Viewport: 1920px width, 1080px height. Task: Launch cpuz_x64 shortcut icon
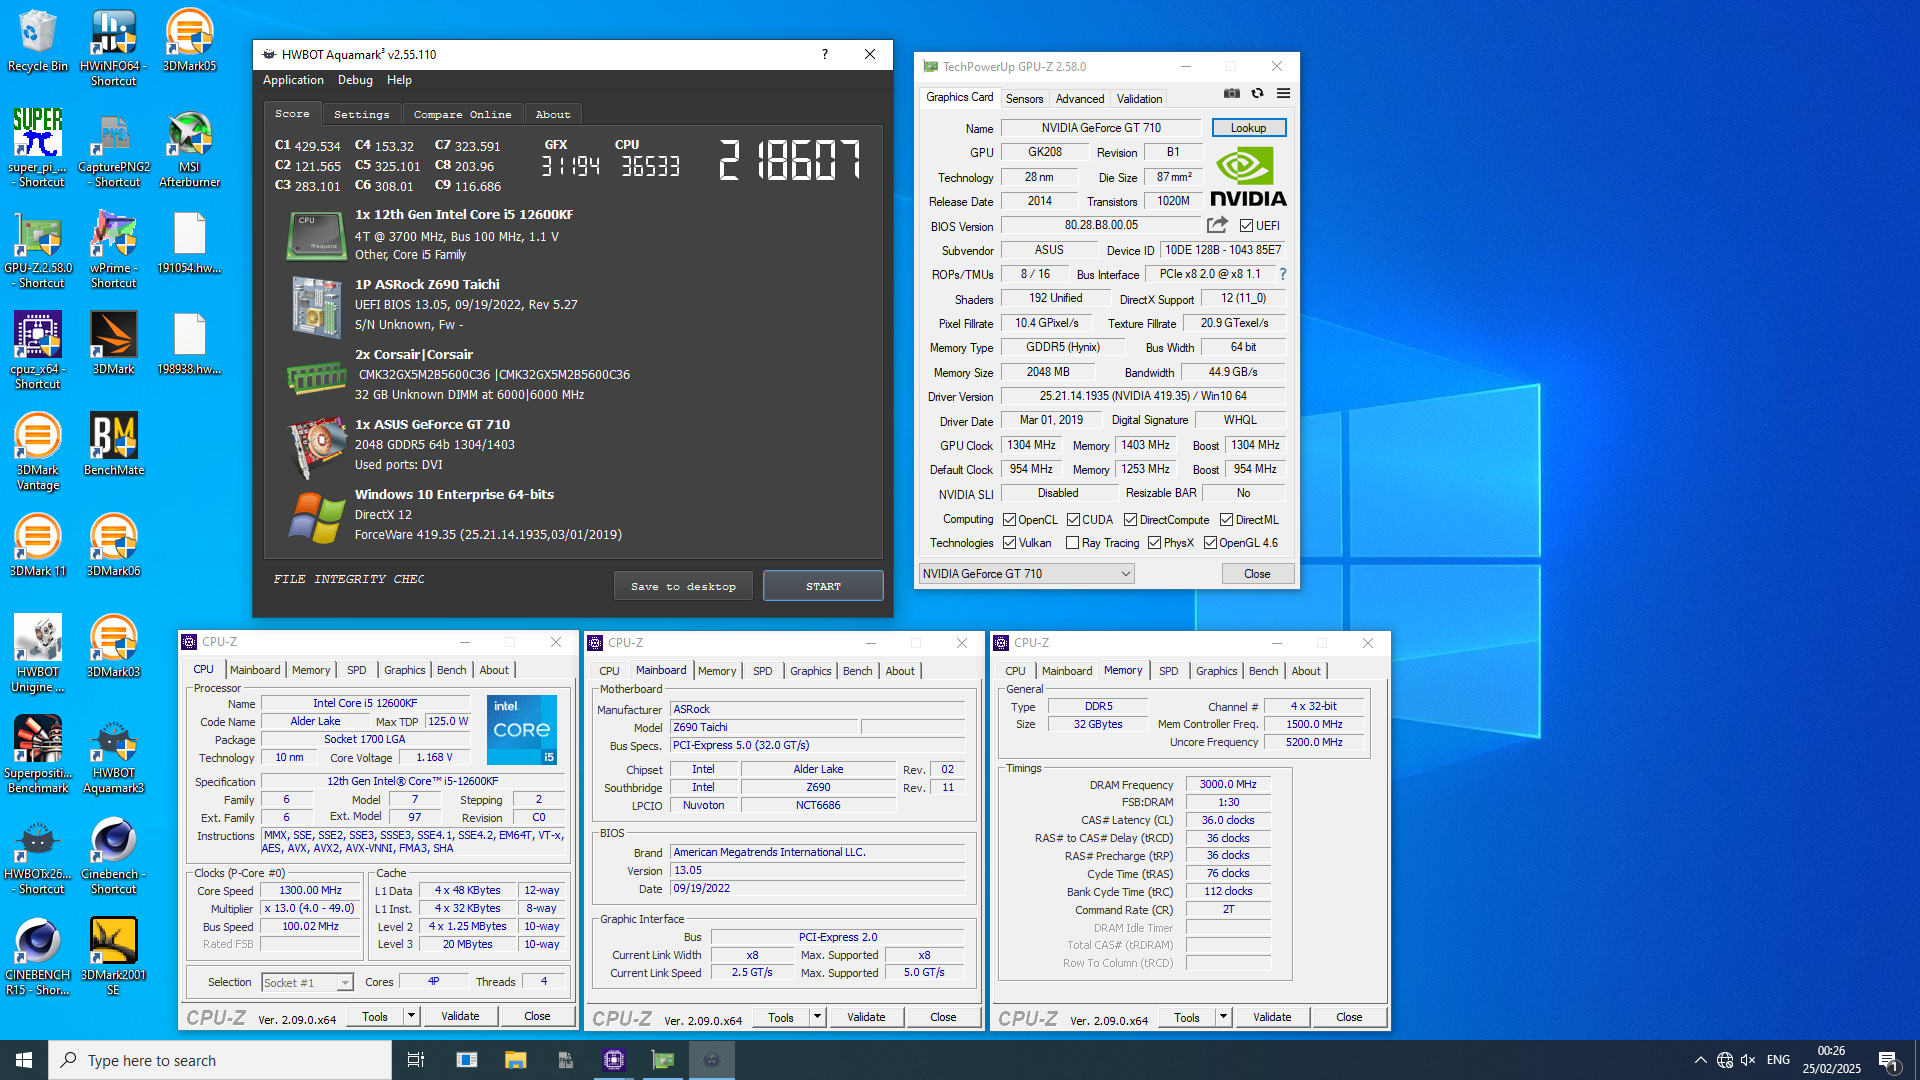[38, 350]
